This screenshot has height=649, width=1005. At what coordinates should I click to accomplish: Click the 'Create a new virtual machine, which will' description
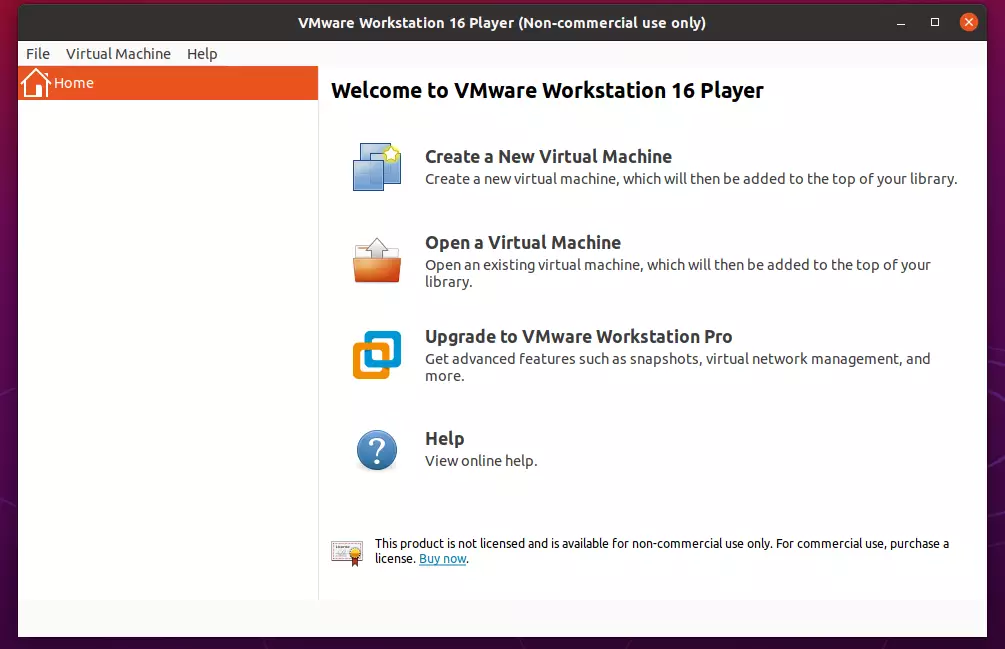pyautogui.click(x=691, y=179)
